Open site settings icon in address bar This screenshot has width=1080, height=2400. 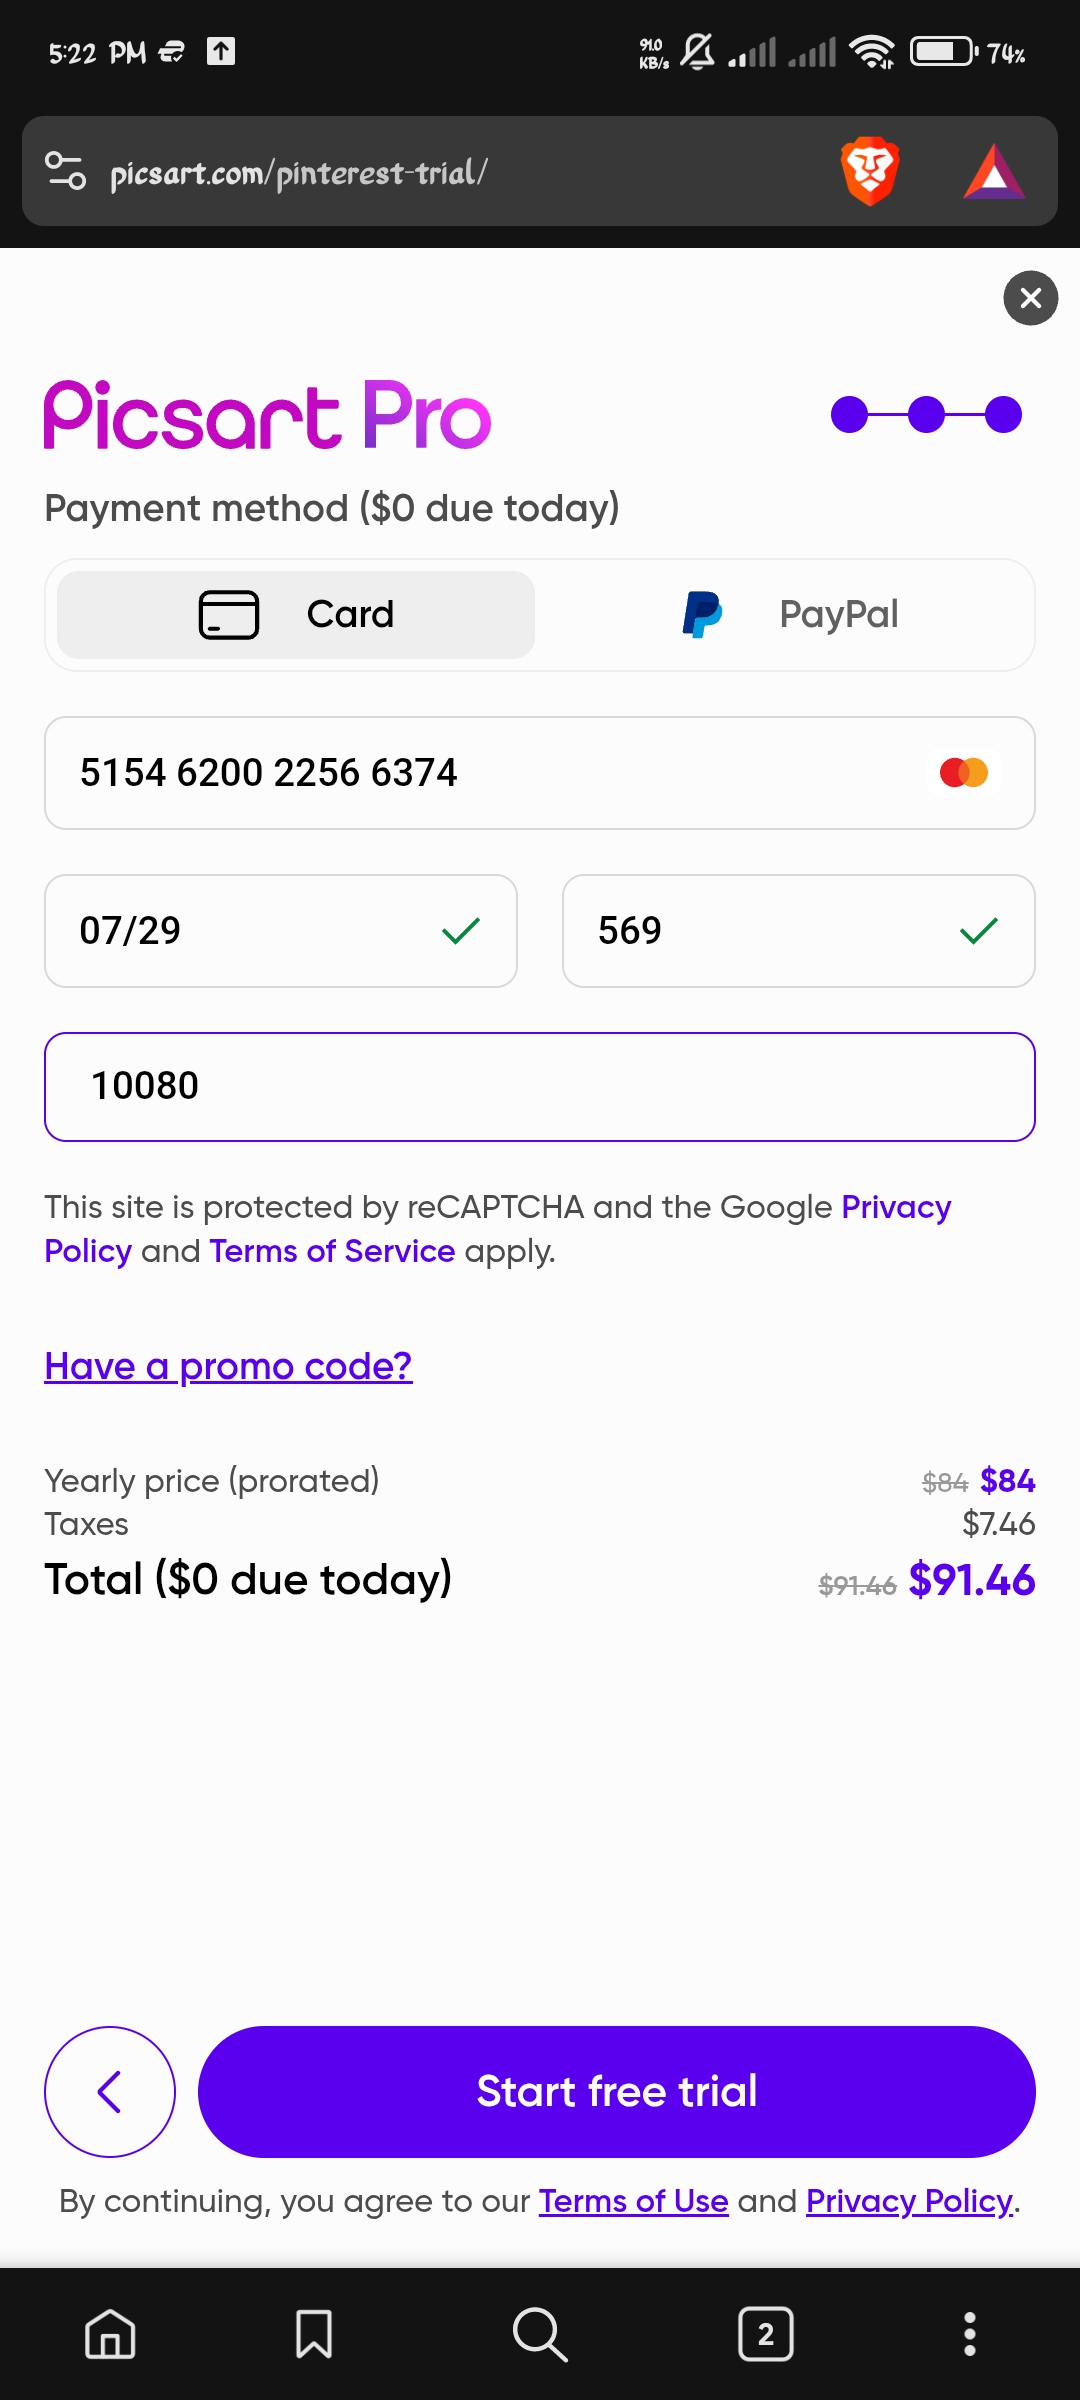(66, 171)
